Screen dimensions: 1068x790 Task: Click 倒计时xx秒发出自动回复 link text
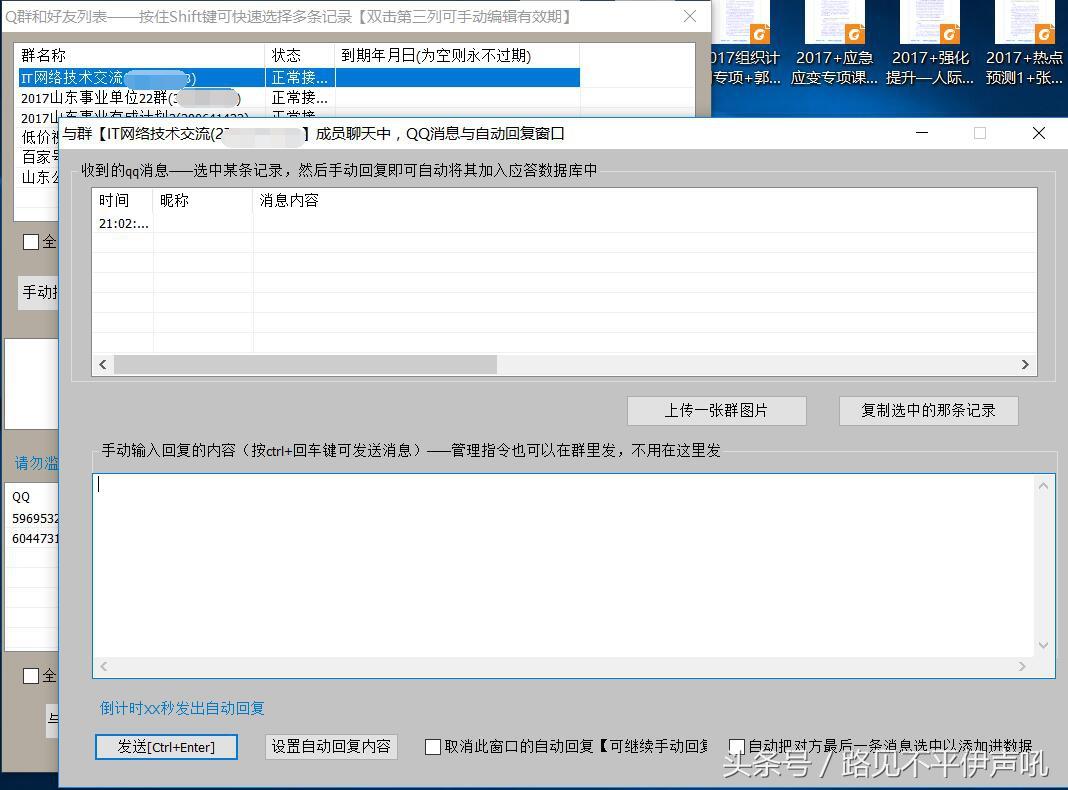point(182,708)
